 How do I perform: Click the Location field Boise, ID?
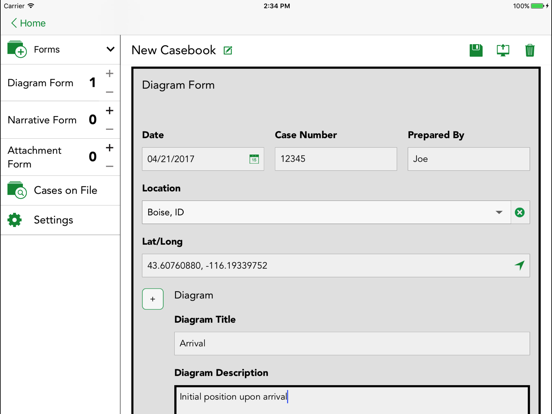pyautogui.click(x=326, y=212)
